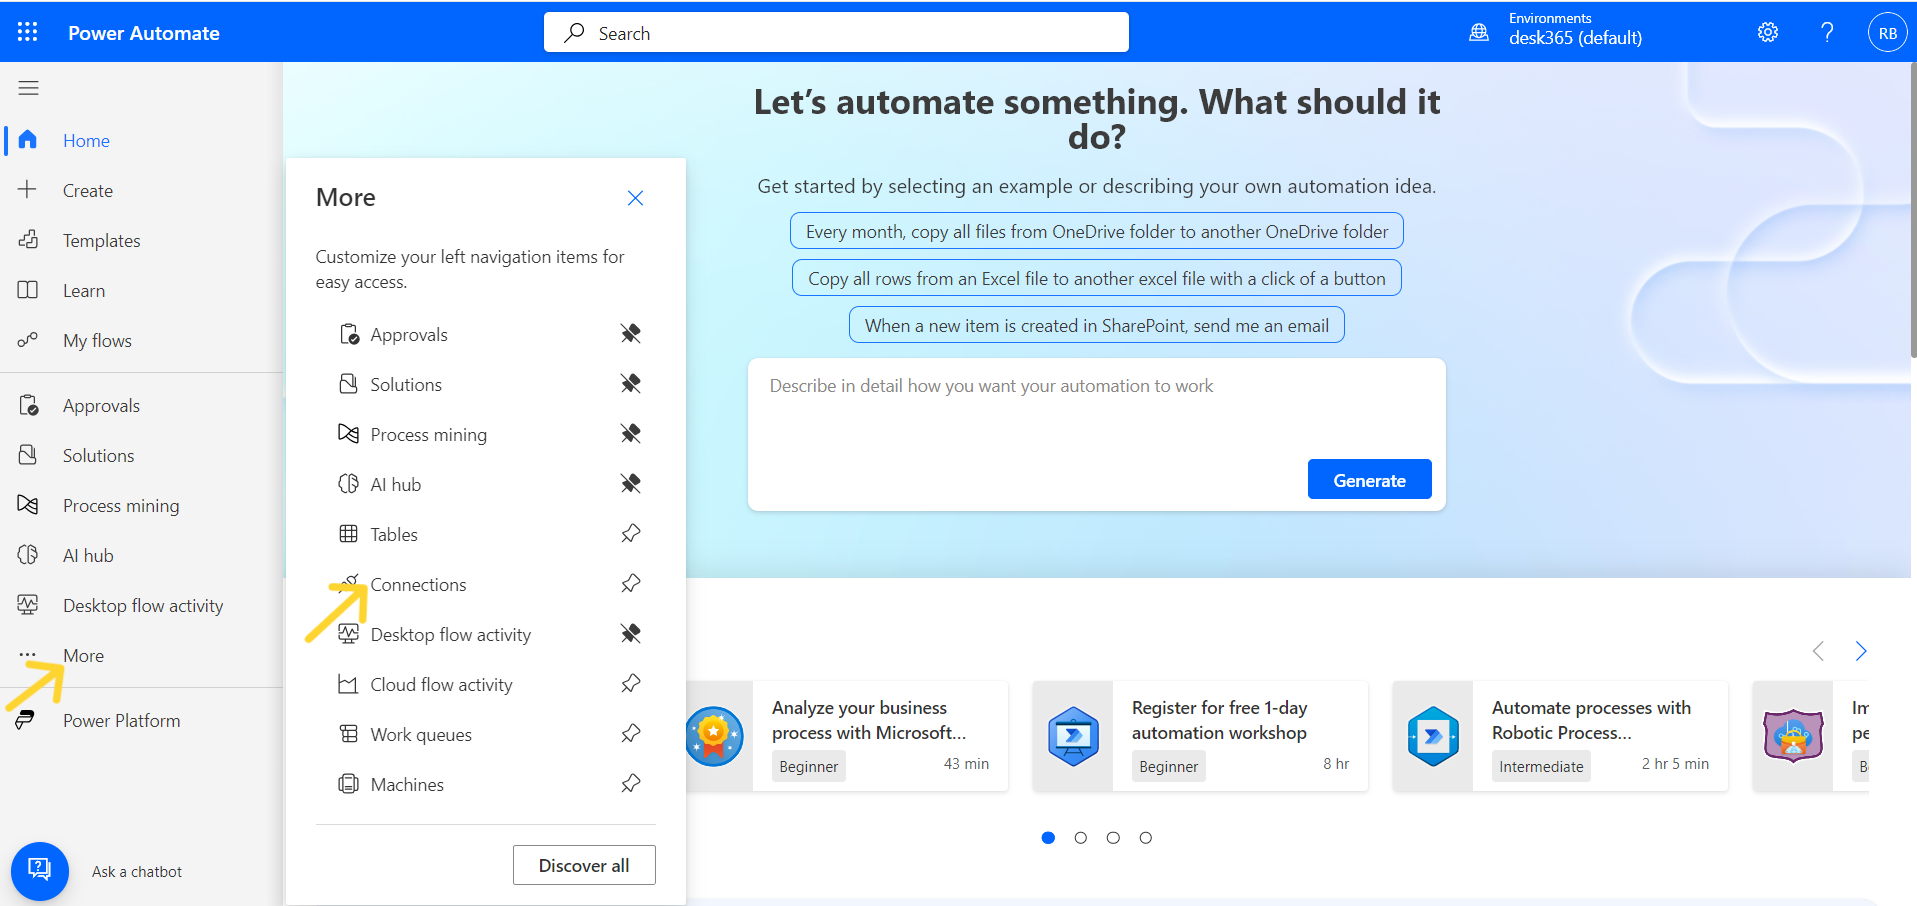Pin Machines to the left navigation
This screenshot has width=1917, height=906.
tap(630, 783)
